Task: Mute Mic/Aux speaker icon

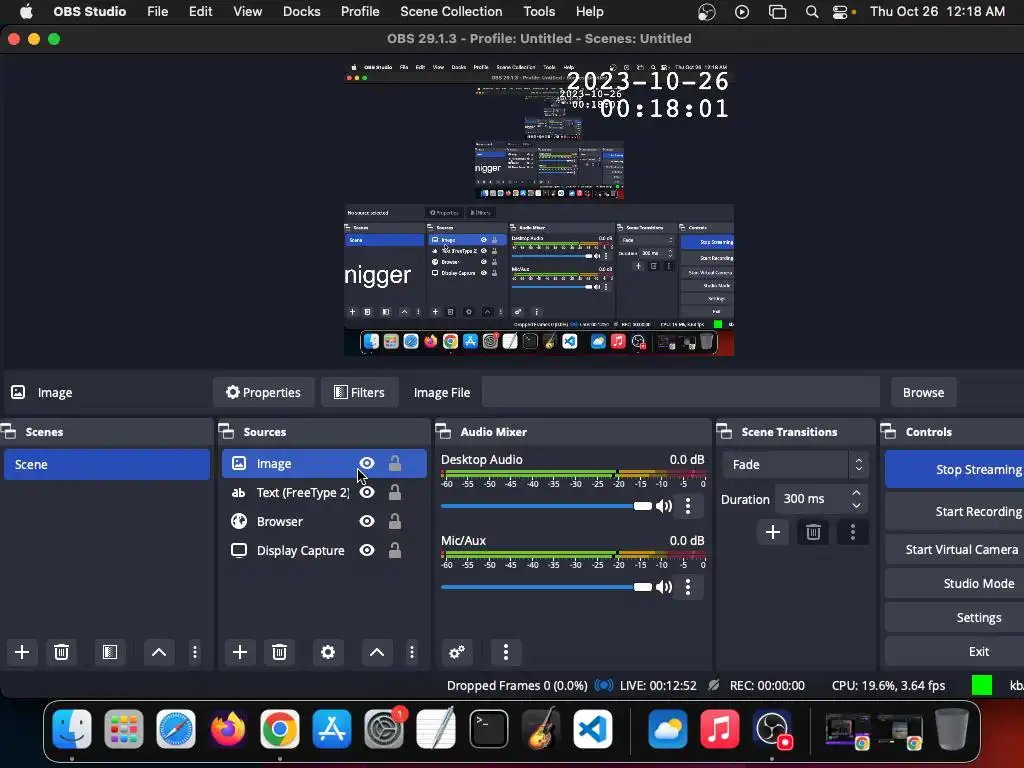Action: (x=664, y=587)
